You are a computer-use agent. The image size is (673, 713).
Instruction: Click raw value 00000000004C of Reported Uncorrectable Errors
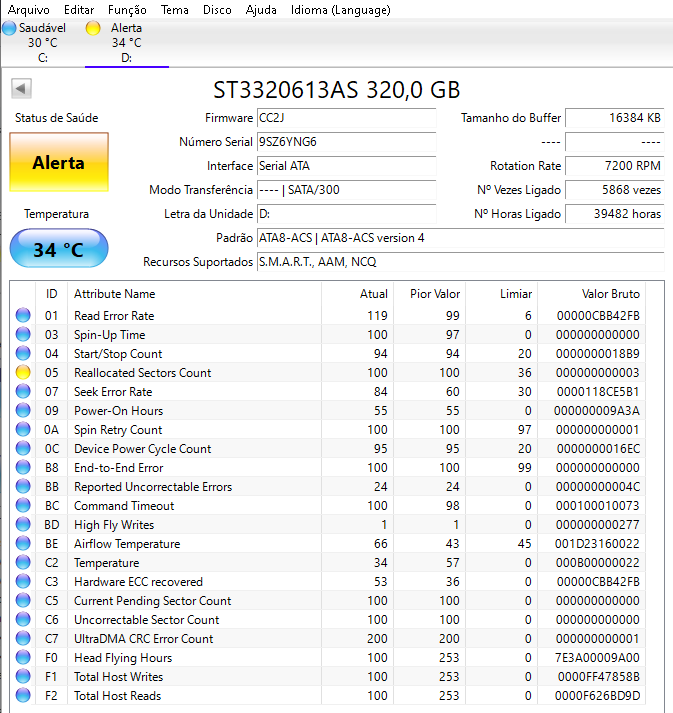[598, 487]
